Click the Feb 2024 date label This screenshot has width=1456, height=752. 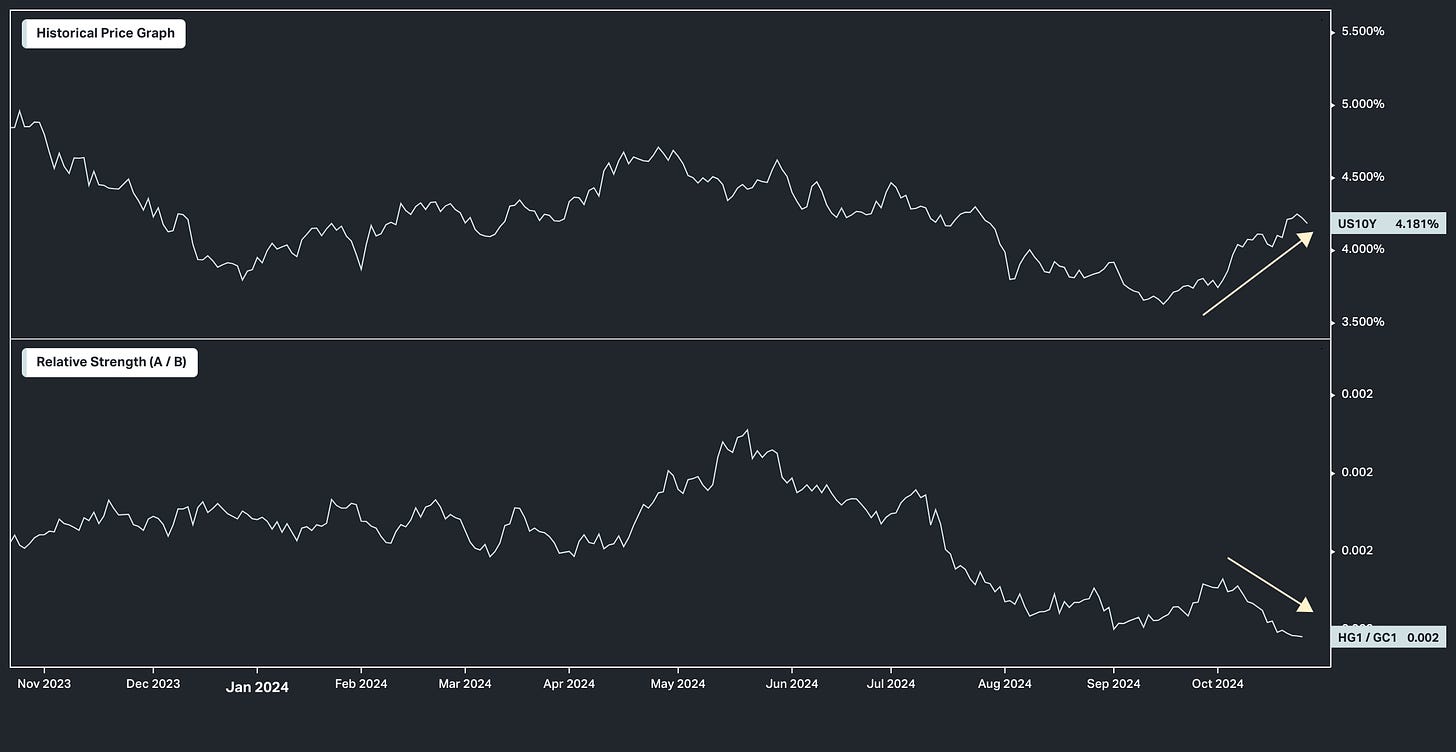click(360, 684)
